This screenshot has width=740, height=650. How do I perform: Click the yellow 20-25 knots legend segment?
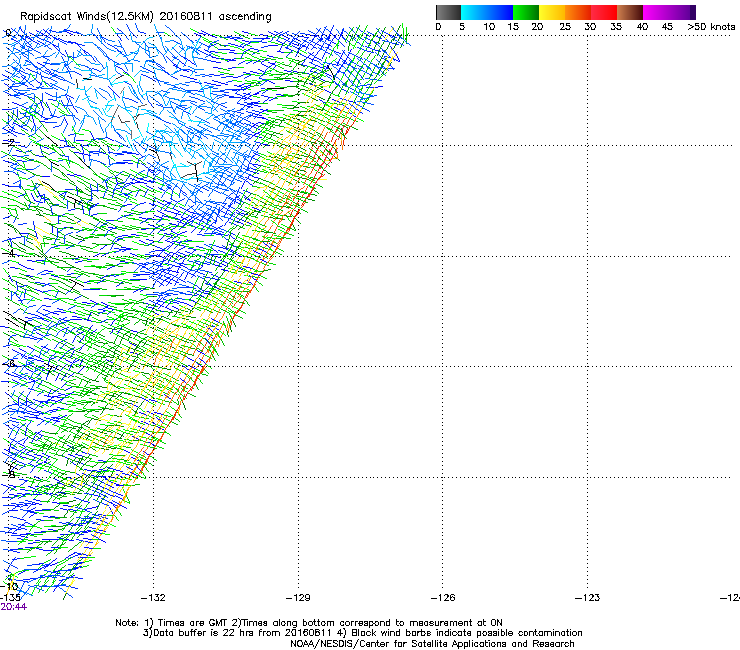click(x=552, y=12)
